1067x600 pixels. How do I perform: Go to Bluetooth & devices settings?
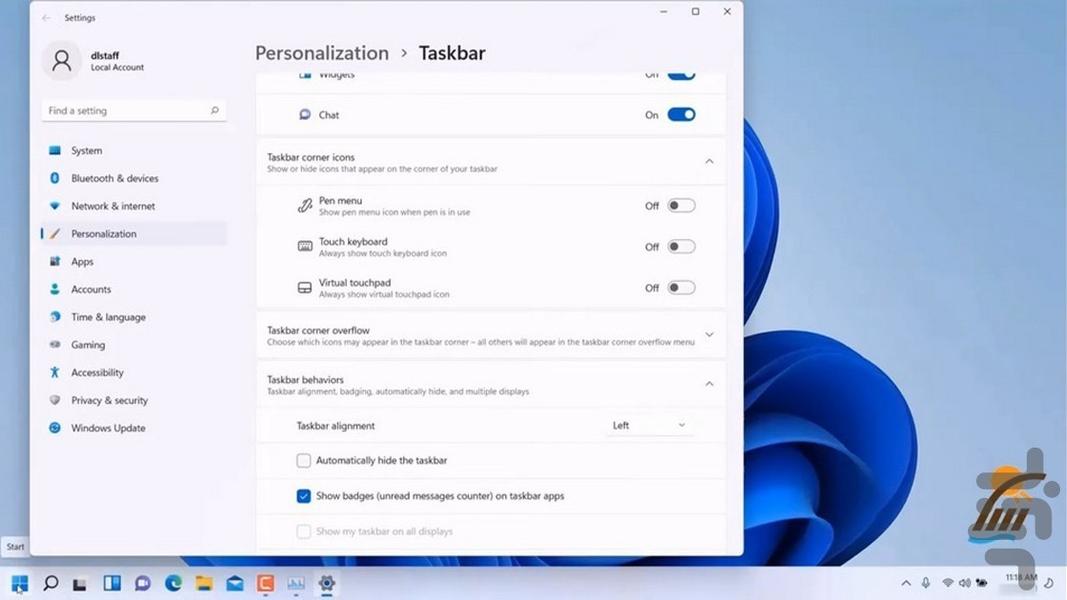pos(114,178)
